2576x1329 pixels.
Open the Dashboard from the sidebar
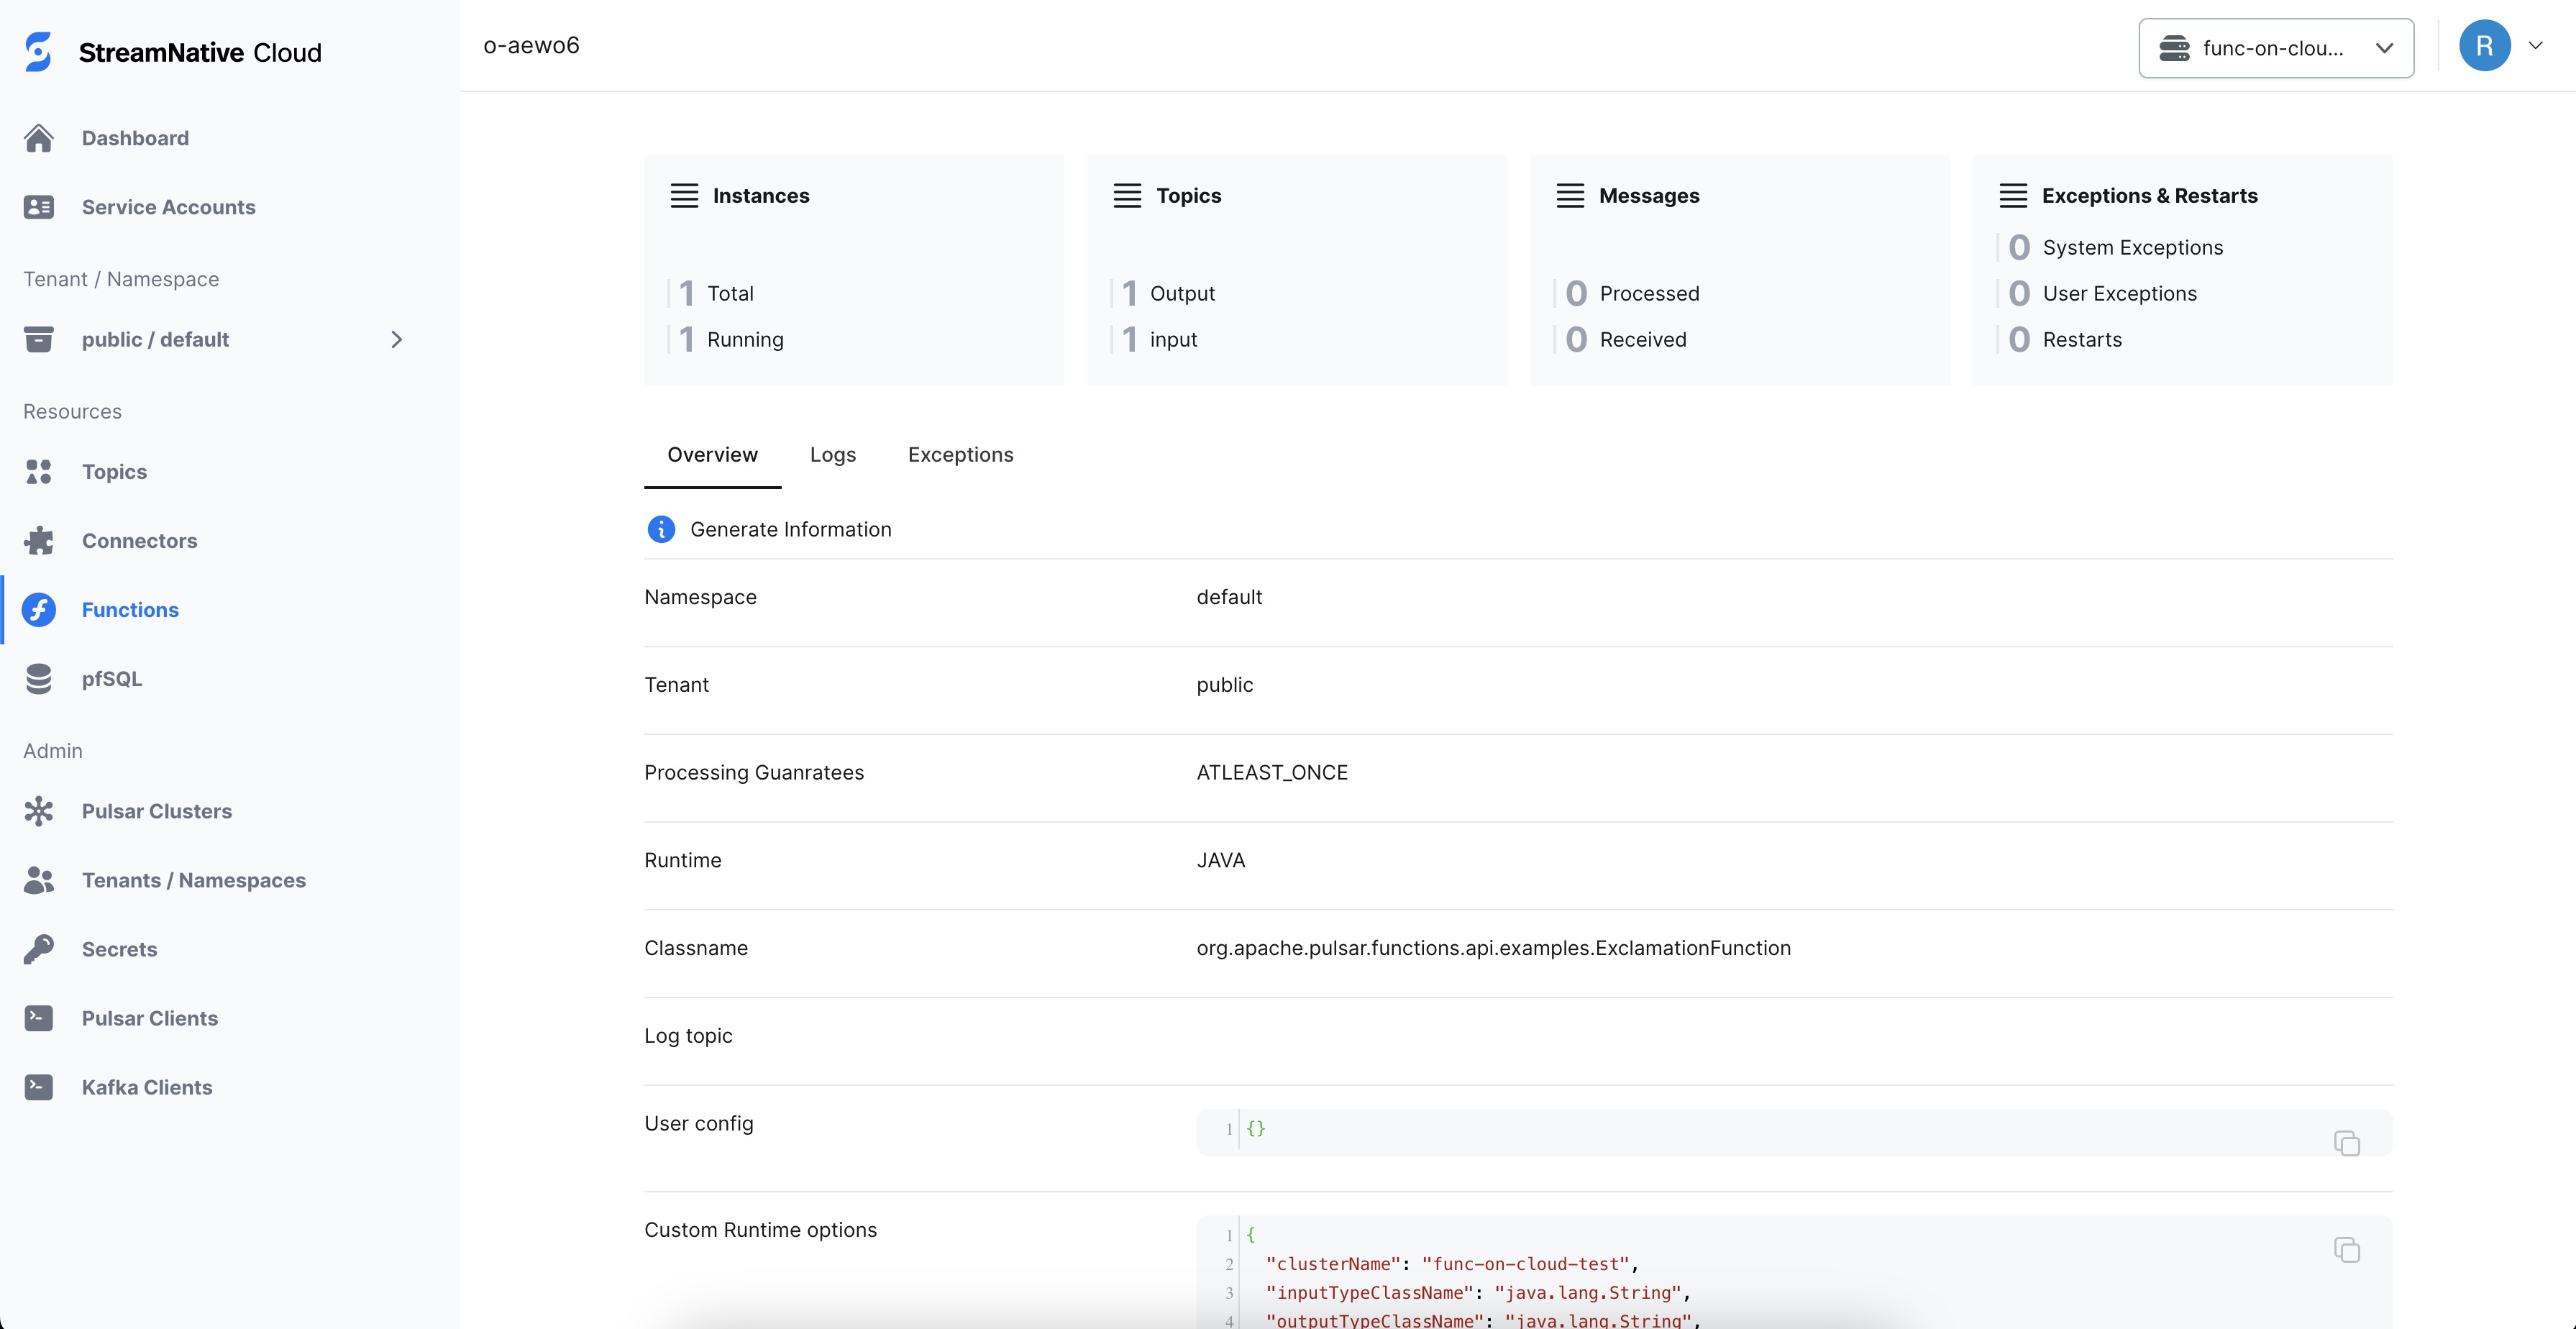[x=134, y=138]
